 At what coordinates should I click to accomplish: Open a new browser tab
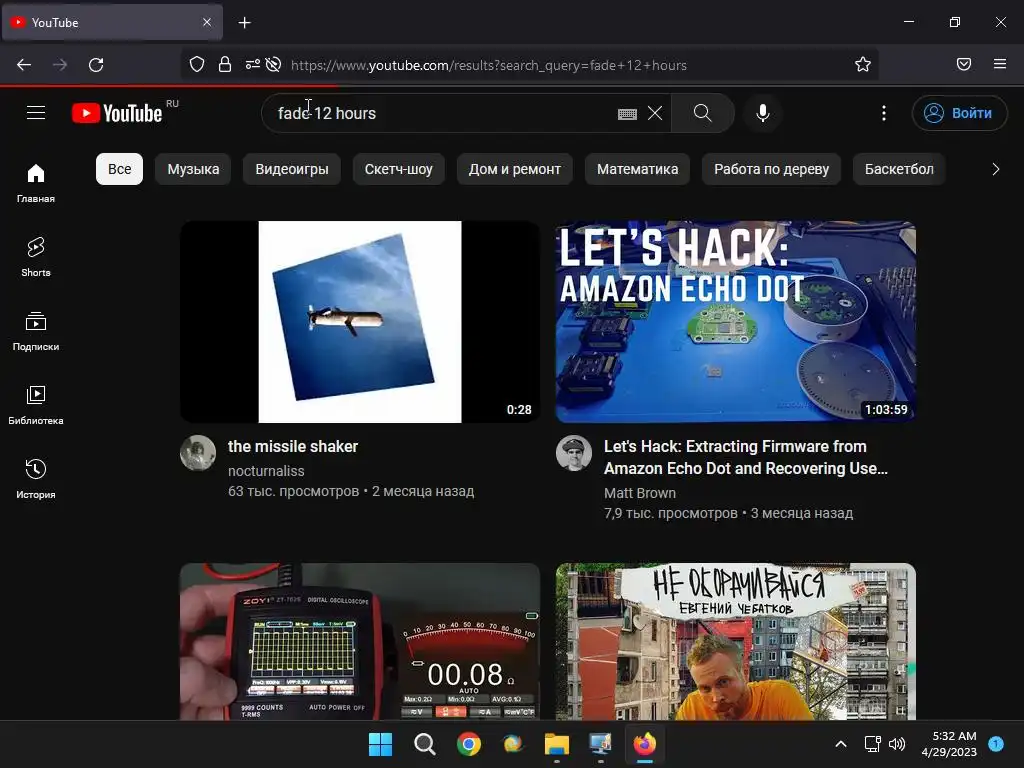(244, 23)
